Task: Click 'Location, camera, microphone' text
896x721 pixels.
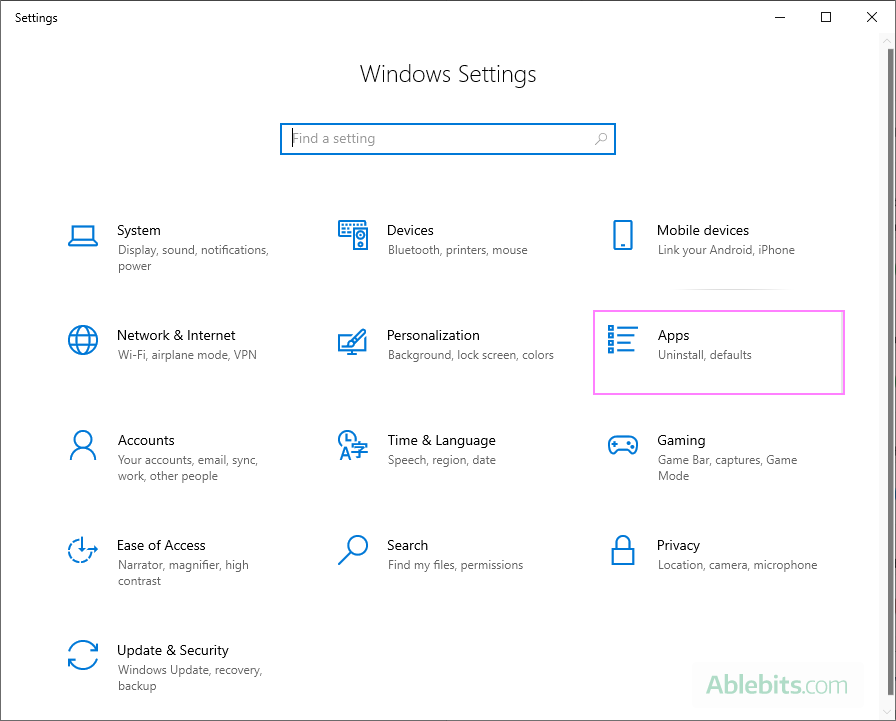Action: [737, 565]
